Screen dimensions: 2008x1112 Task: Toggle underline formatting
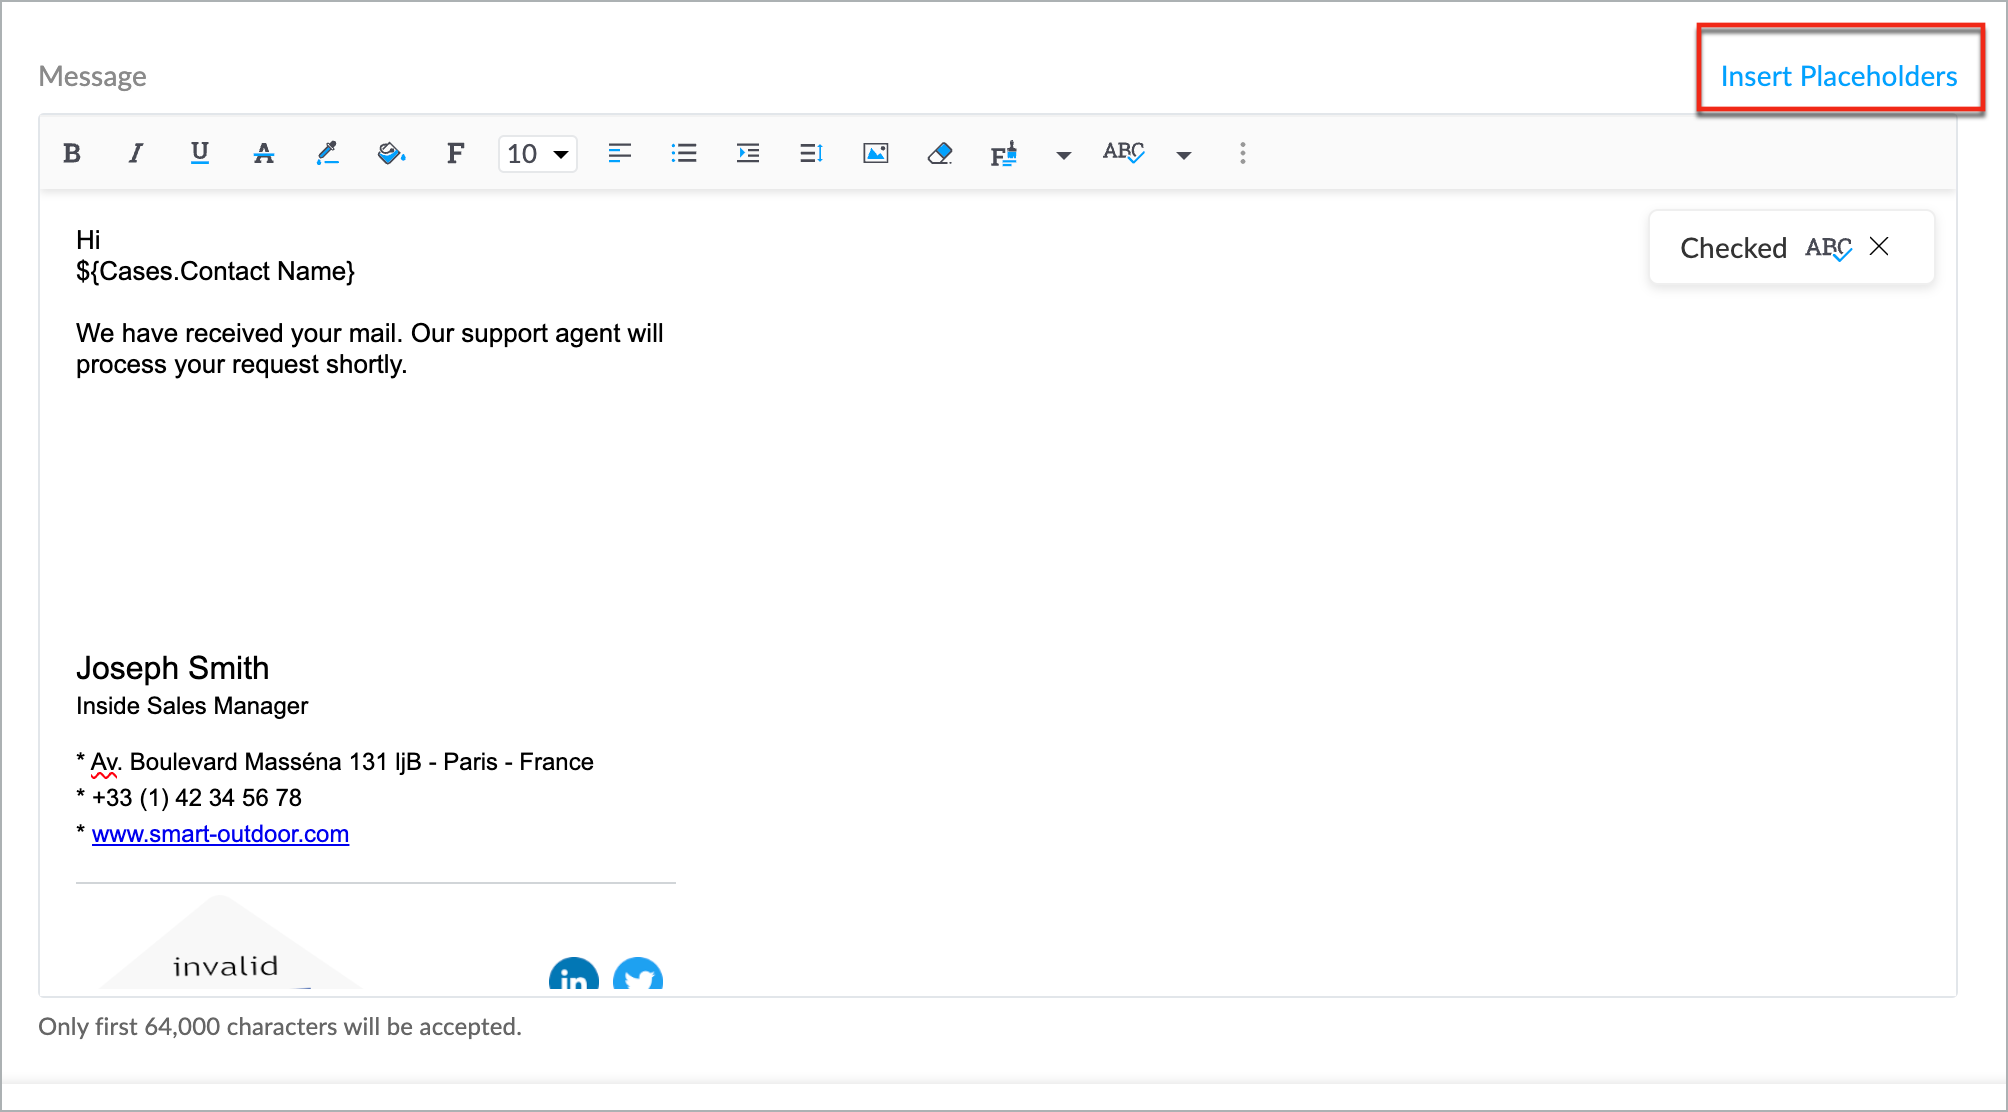pos(199,153)
